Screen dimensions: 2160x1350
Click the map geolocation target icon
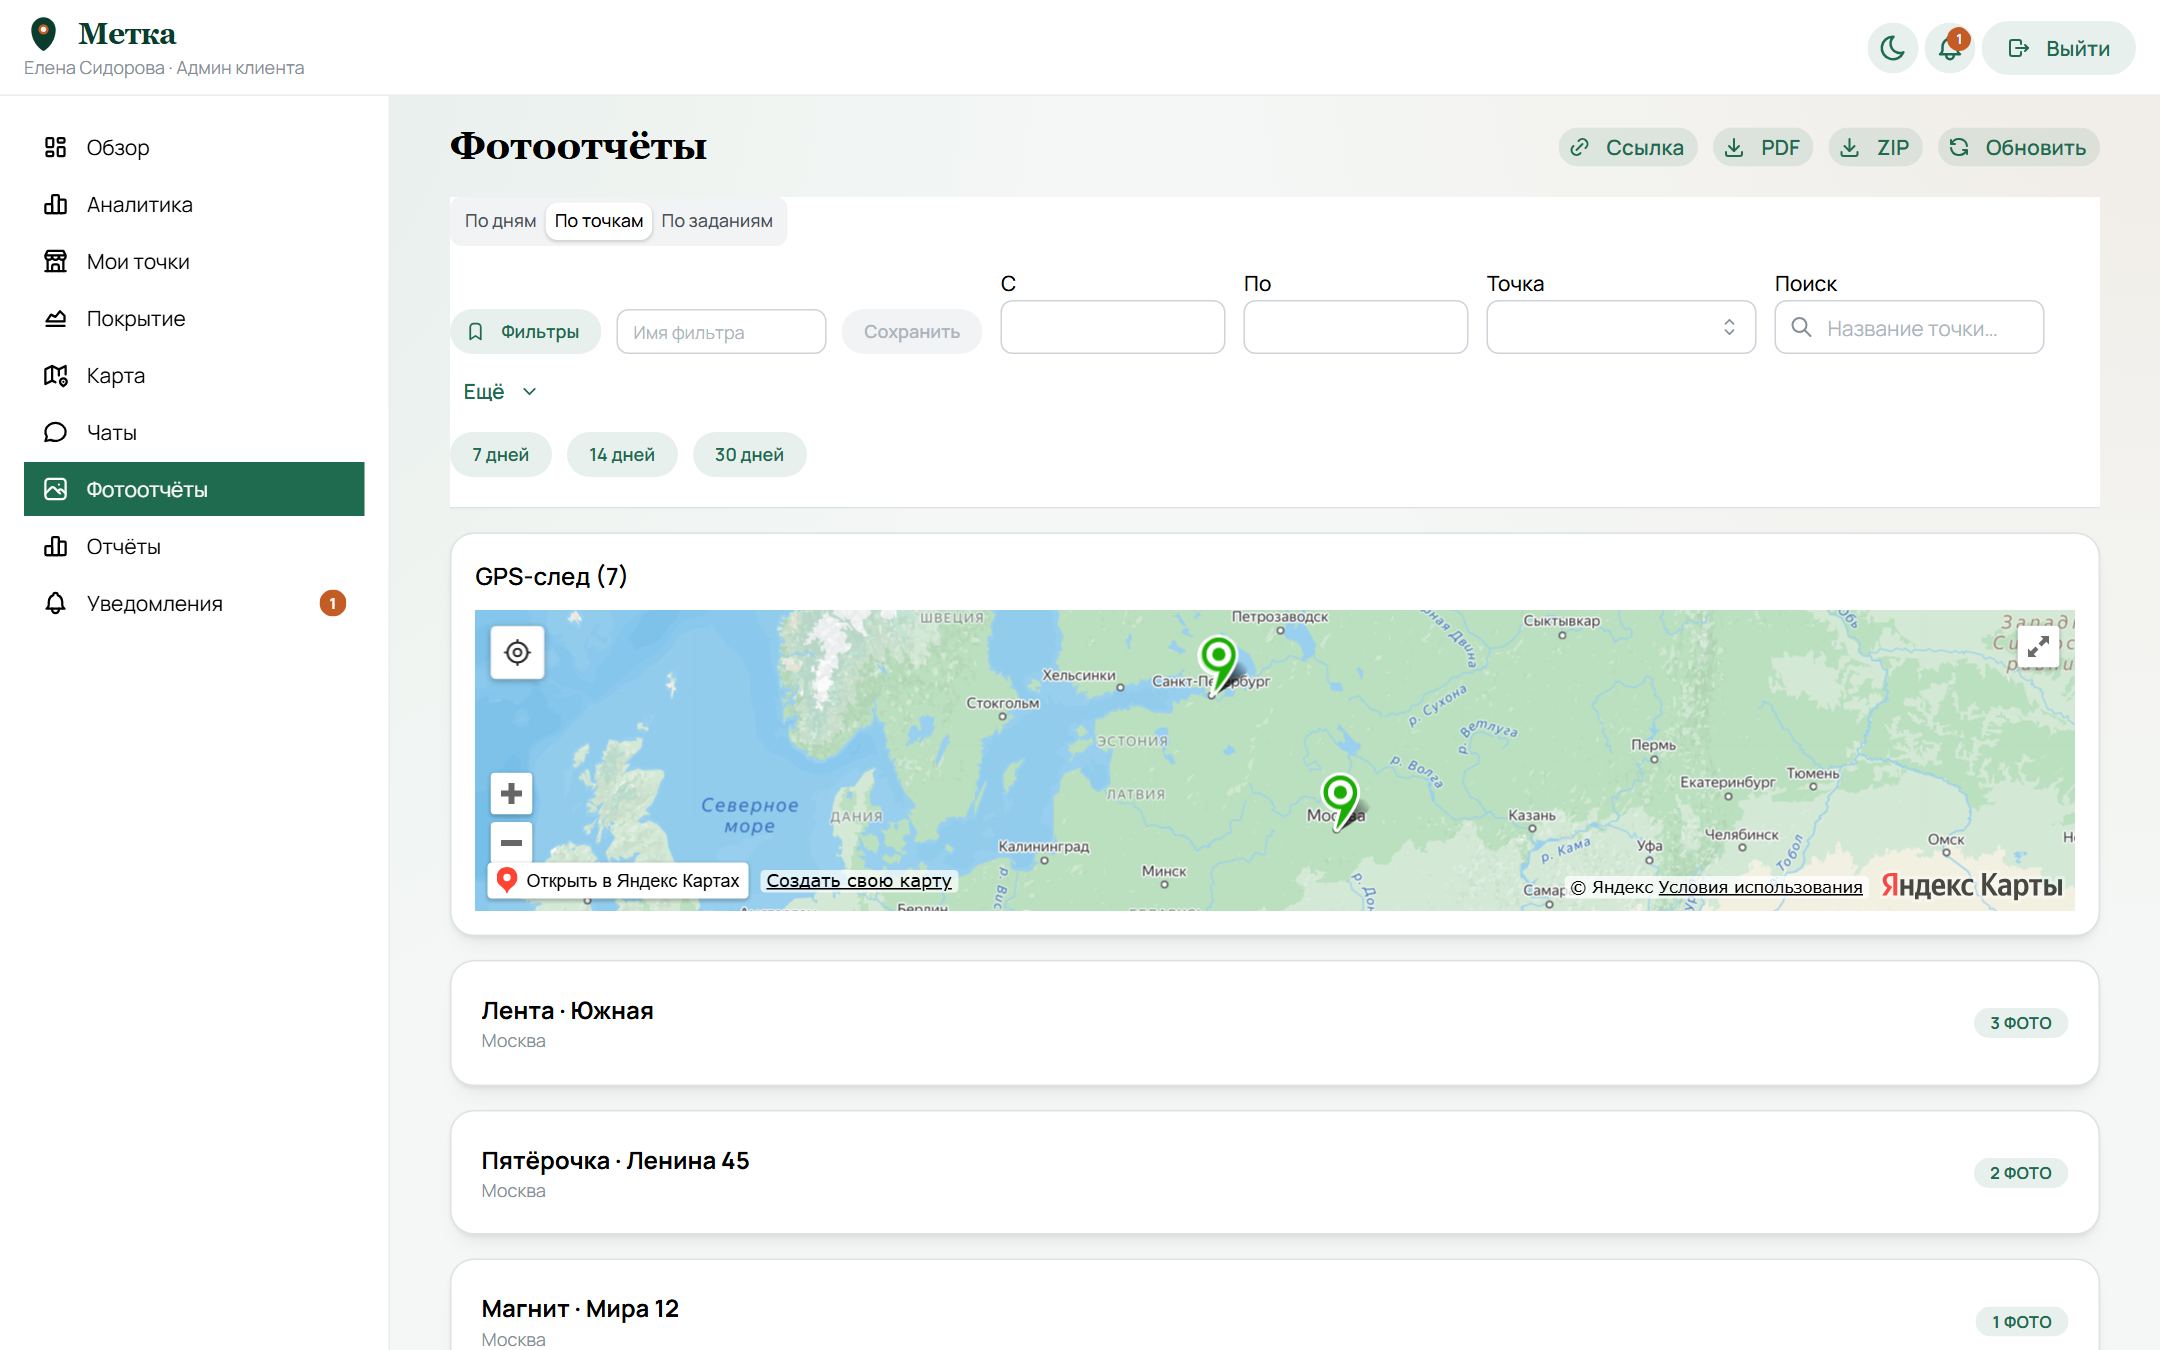pos(517,653)
